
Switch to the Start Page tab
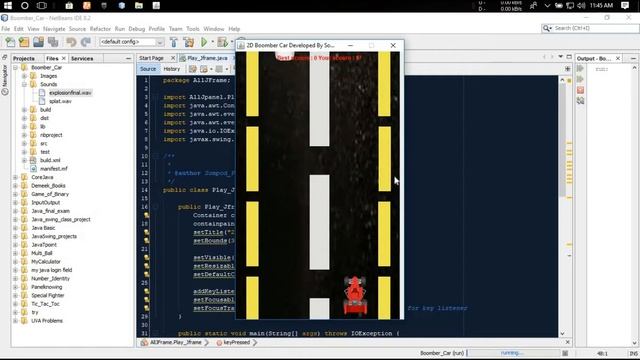(151, 58)
